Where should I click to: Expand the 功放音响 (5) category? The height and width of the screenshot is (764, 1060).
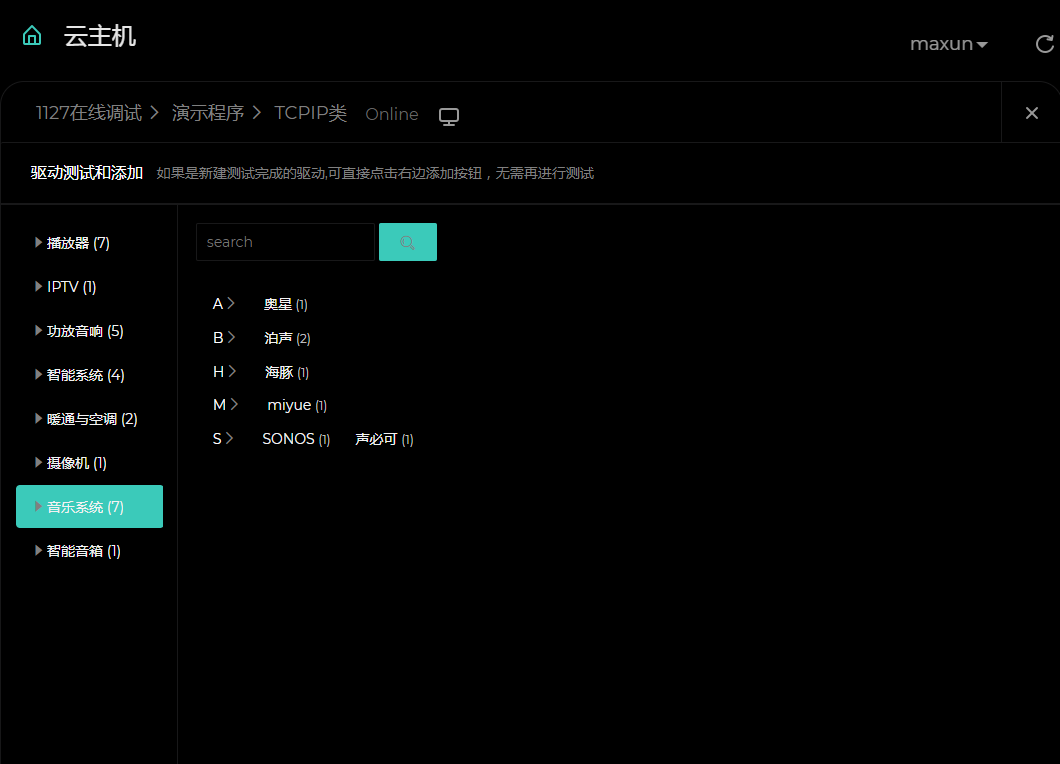point(79,331)
